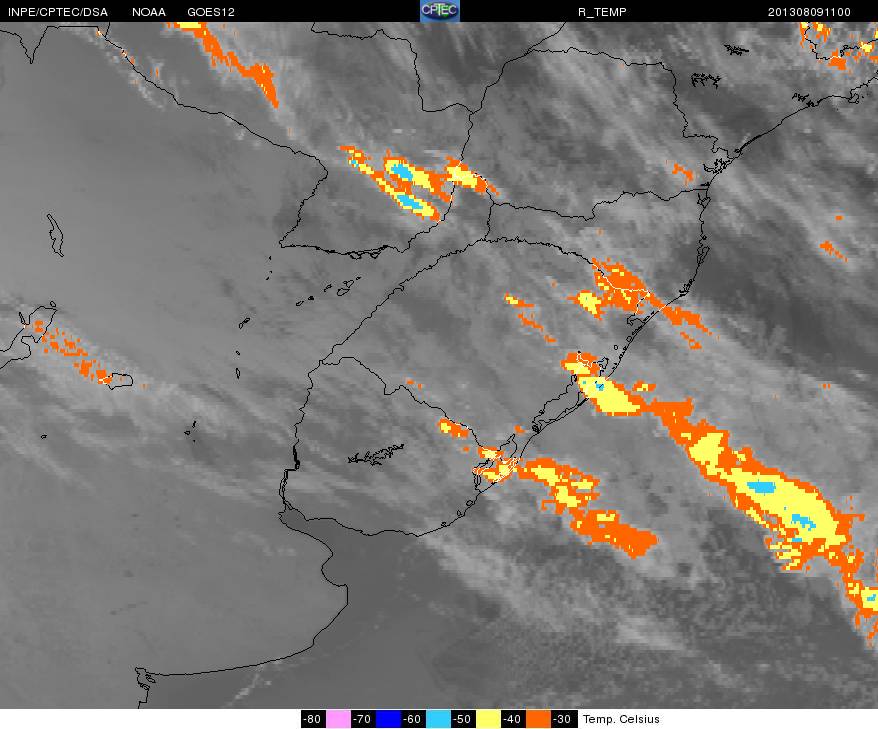Click the pink legend color swatch
The height and width of the screenshot is (729, 878).
point(338,719)
